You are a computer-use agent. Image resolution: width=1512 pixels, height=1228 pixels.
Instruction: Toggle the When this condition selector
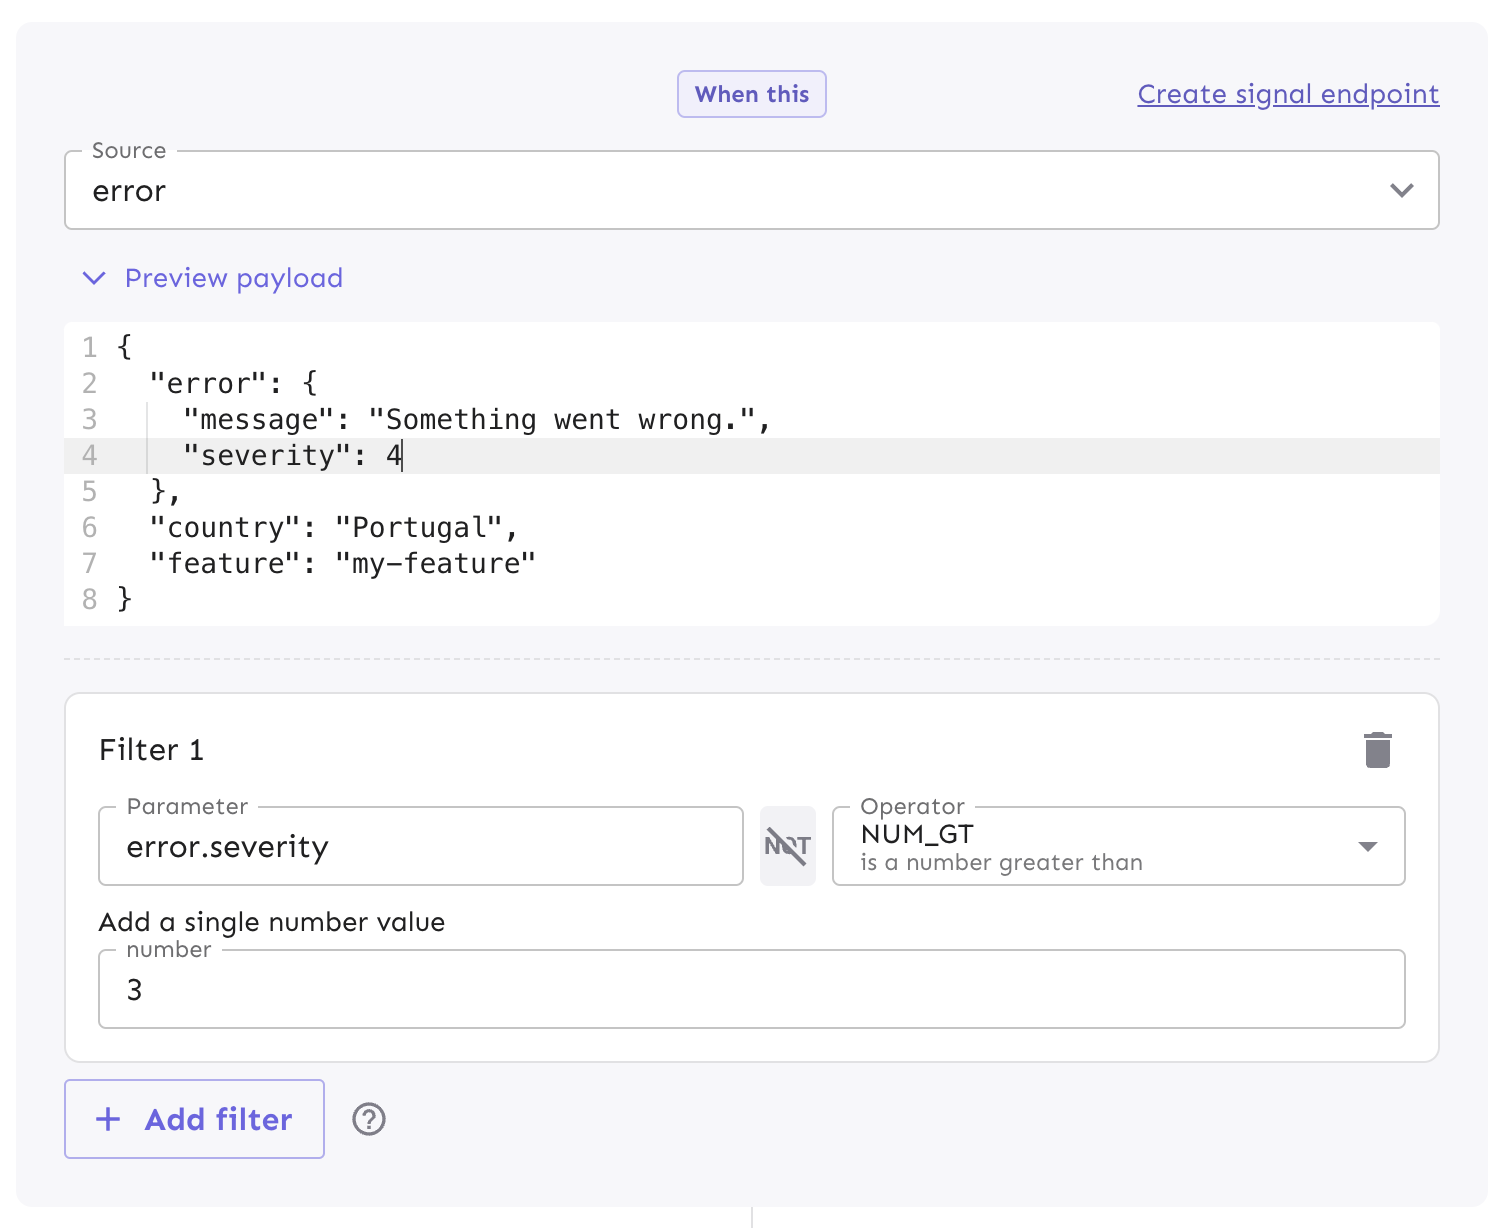pos(751,93)
